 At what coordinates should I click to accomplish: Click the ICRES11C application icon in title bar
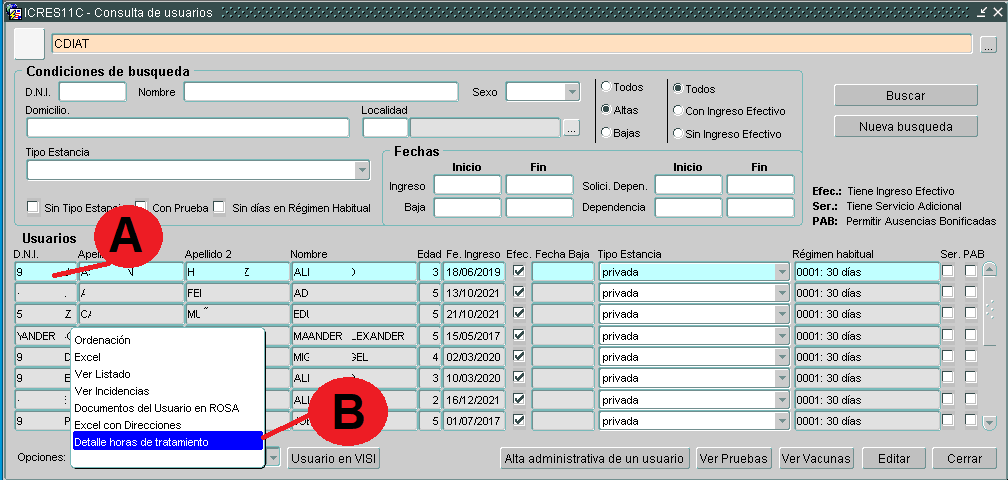pyautogui.click(x=15, y=12)
